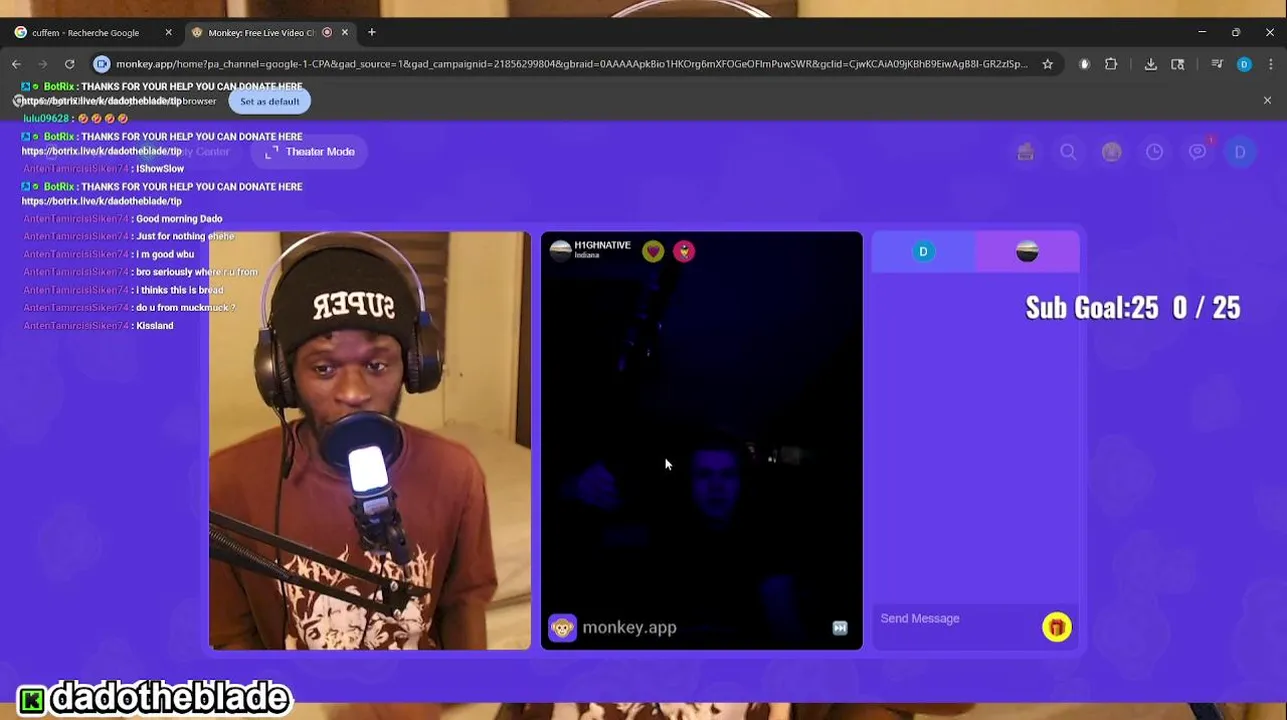Click the H1GHNATIVE profile avatar in video
Image resolution: width=1287 pixels, height=720 pixels.
tap(560, 250)
